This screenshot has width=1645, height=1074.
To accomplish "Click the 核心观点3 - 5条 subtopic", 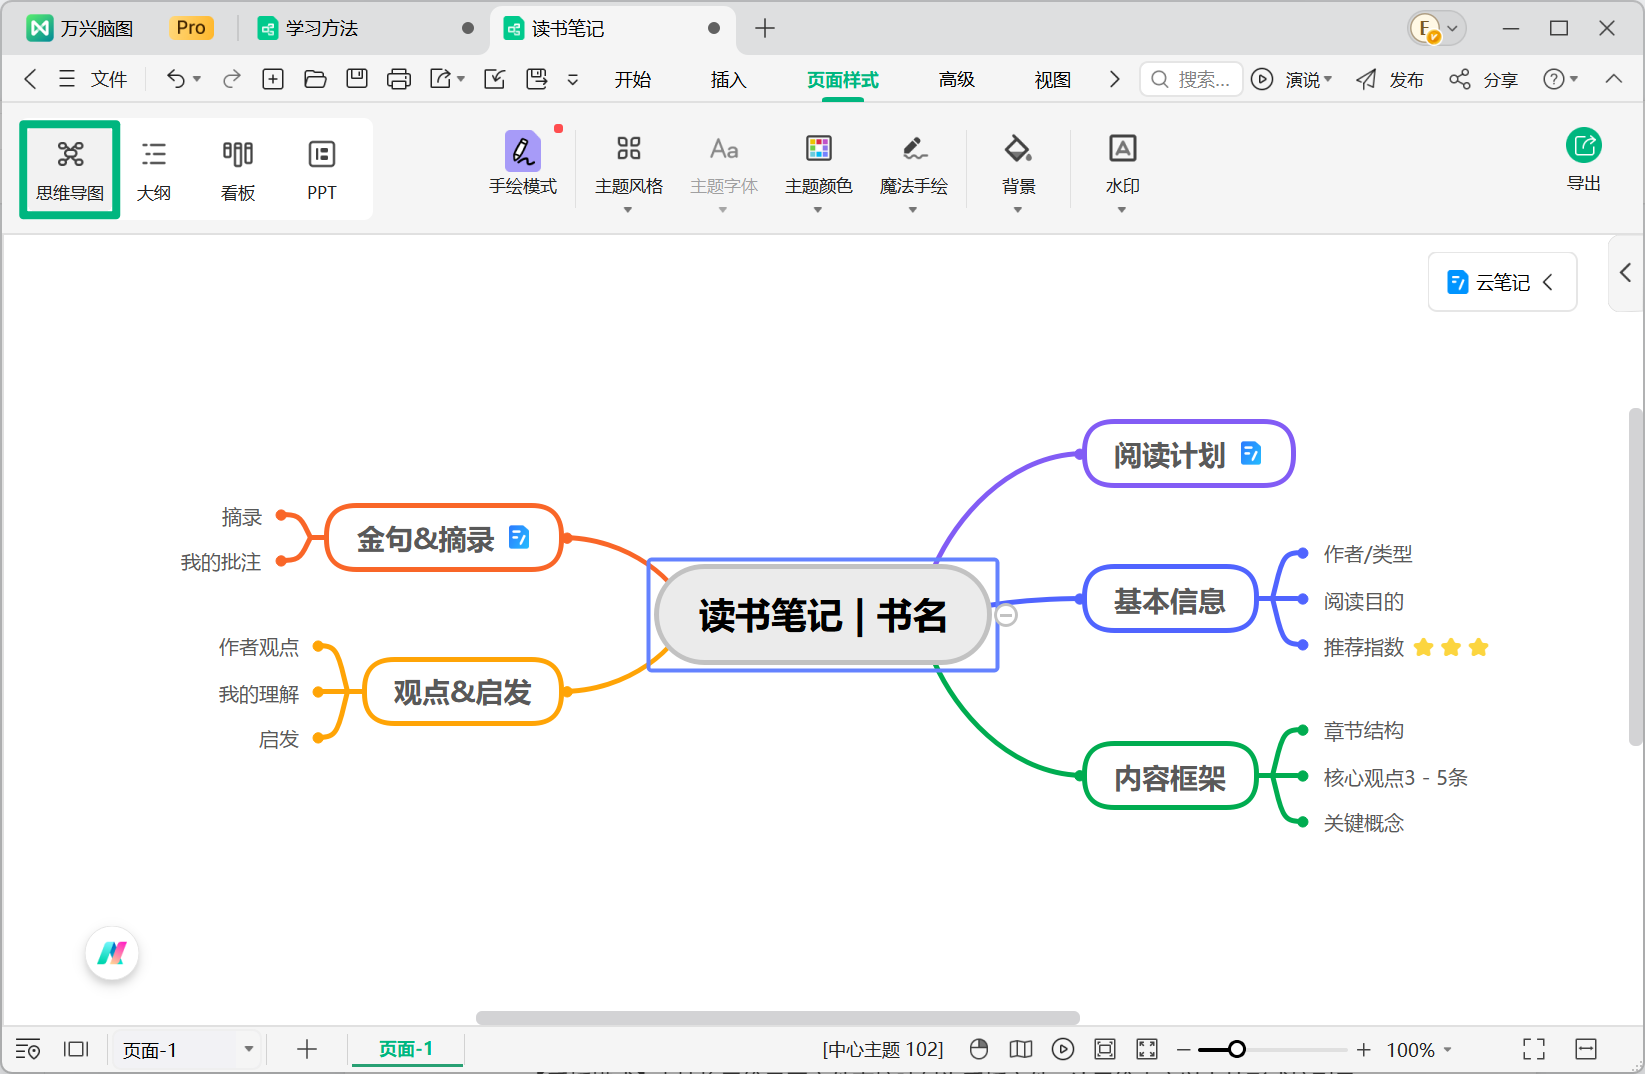I will pyautogui.click(x=1395, y=778).
